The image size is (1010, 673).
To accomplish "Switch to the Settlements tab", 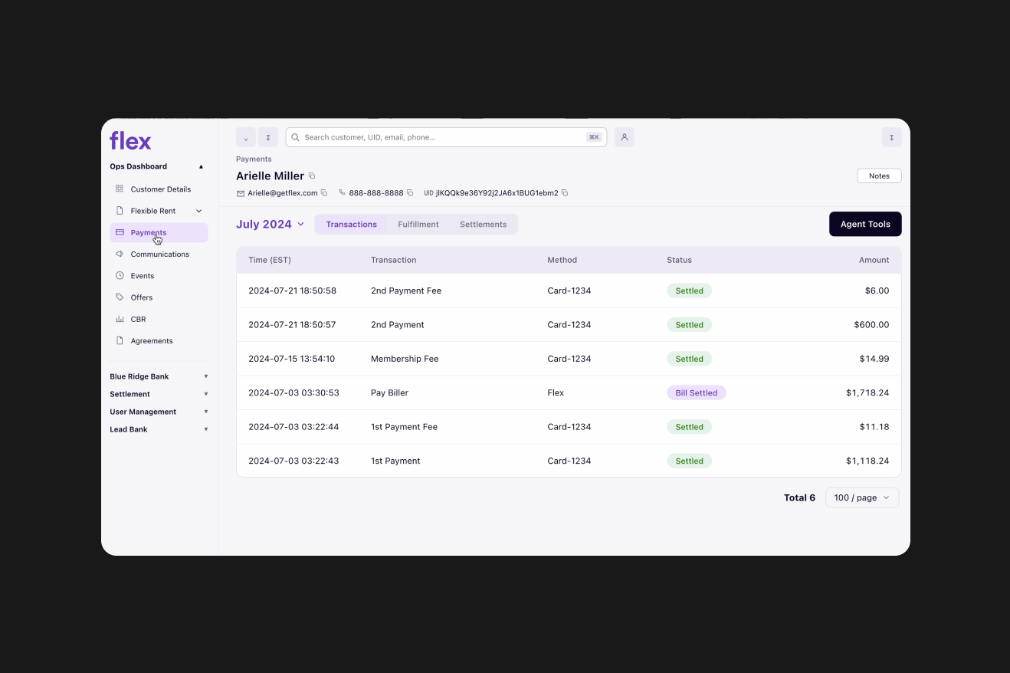I will [x=483, y=224].
